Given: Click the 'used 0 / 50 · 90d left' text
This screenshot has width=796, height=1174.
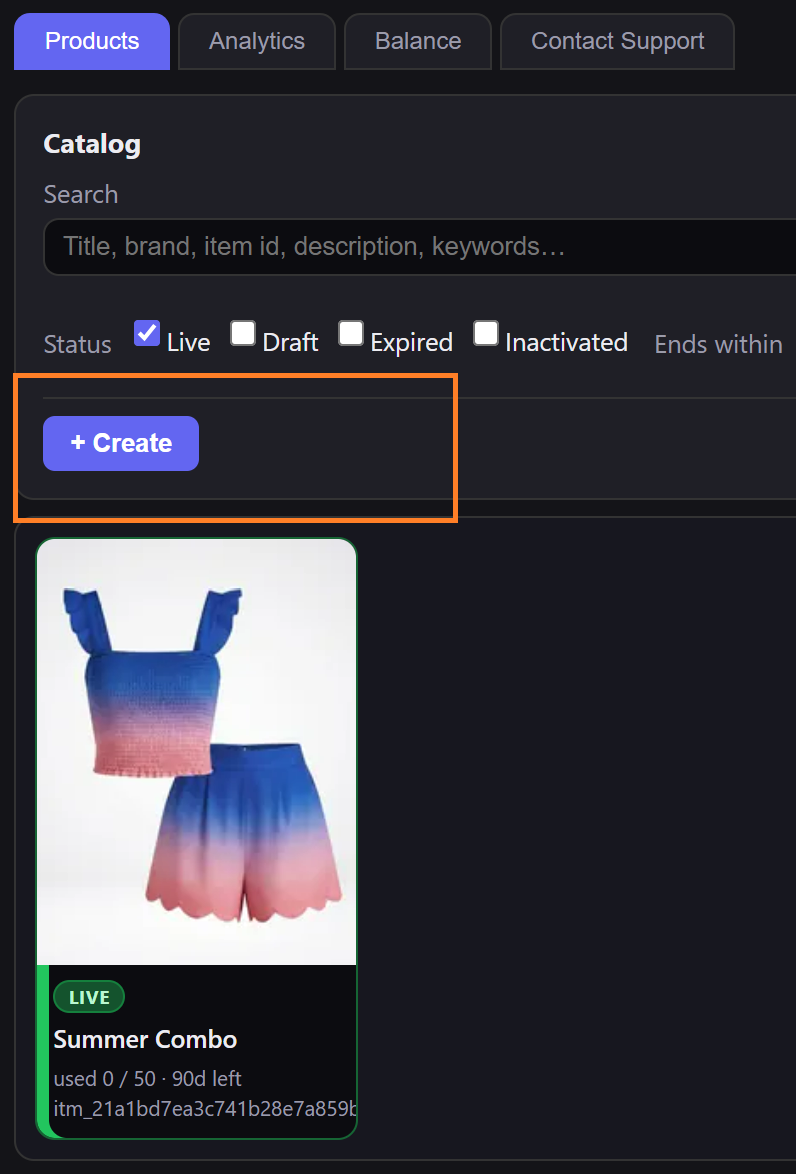Looking at the screenshot, I should [x=148, y=1079].
